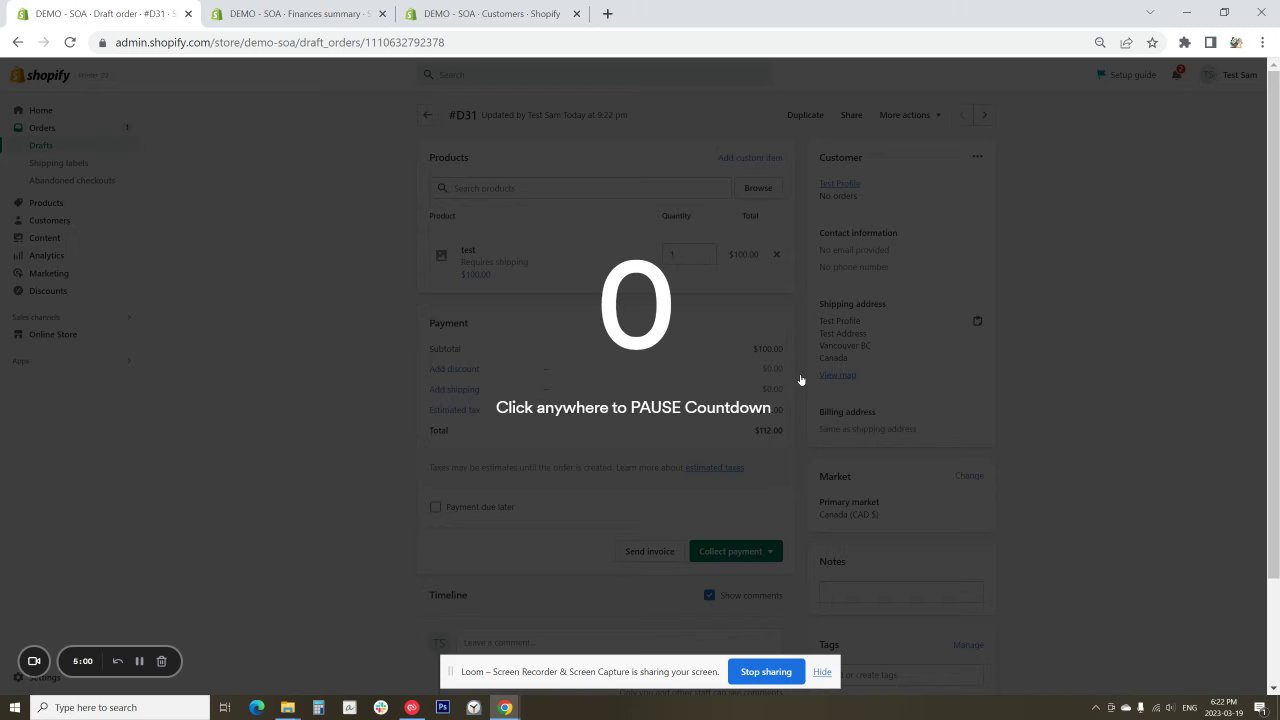
Task: Open Shipping labels in the sidebar
Action: coord(59,163)
